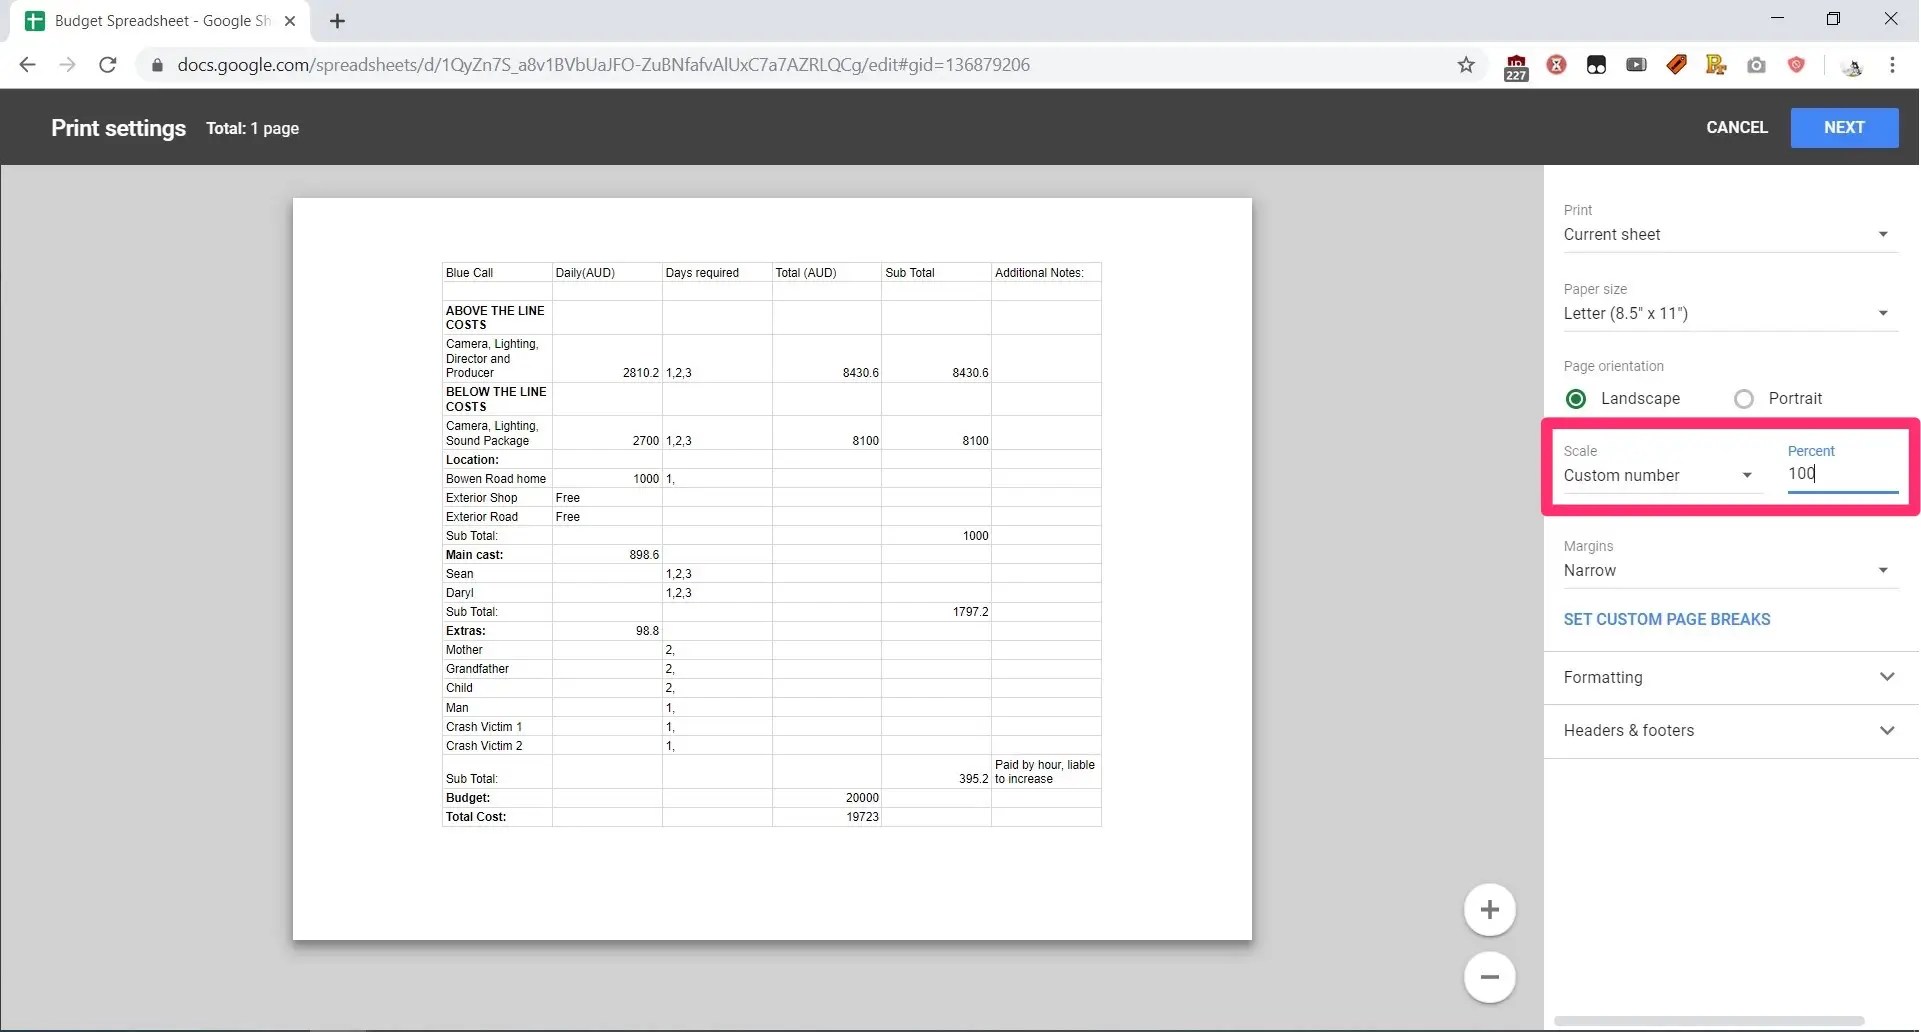This screenshot has width=1921, height=1032.
Task: Select Landscape page orientation
Action: (x=1623, y=398)
